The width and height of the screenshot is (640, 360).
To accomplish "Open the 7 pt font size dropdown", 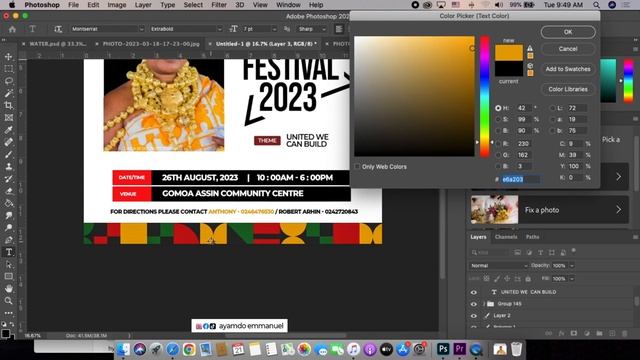I will pos(274,29).
